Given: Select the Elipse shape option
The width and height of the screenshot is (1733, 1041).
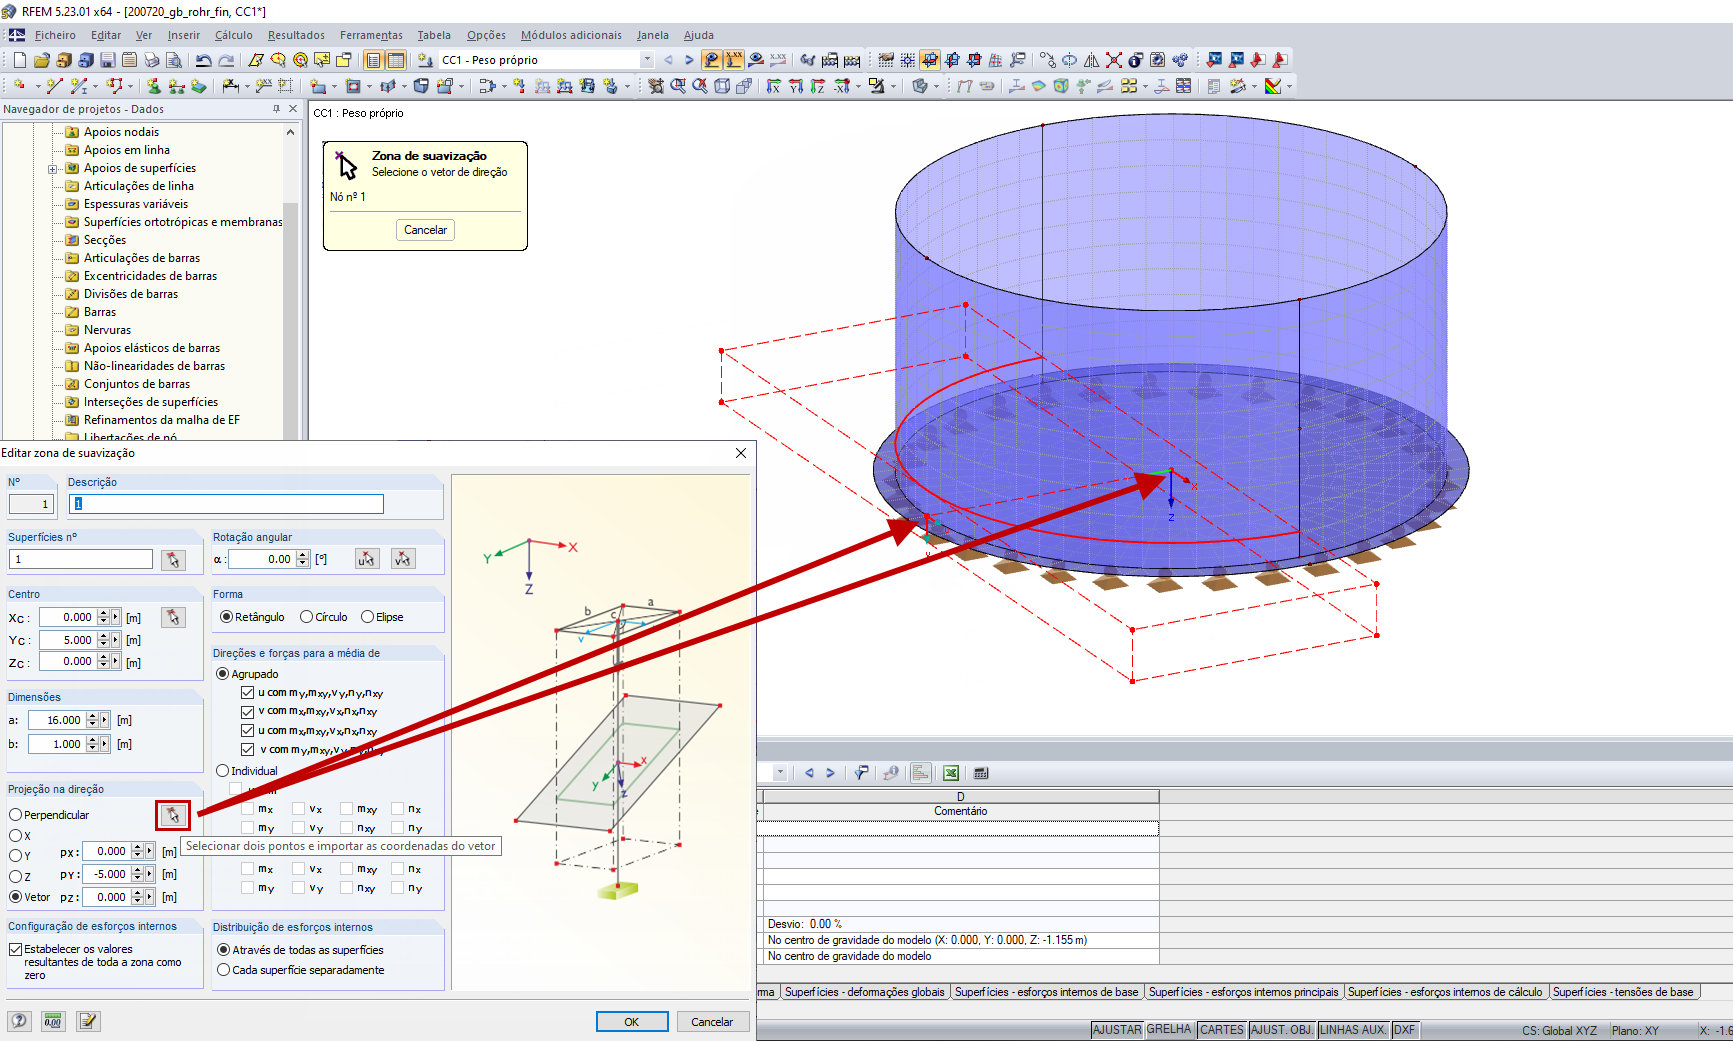Looking at the screenshot, I should click(383, 617).
